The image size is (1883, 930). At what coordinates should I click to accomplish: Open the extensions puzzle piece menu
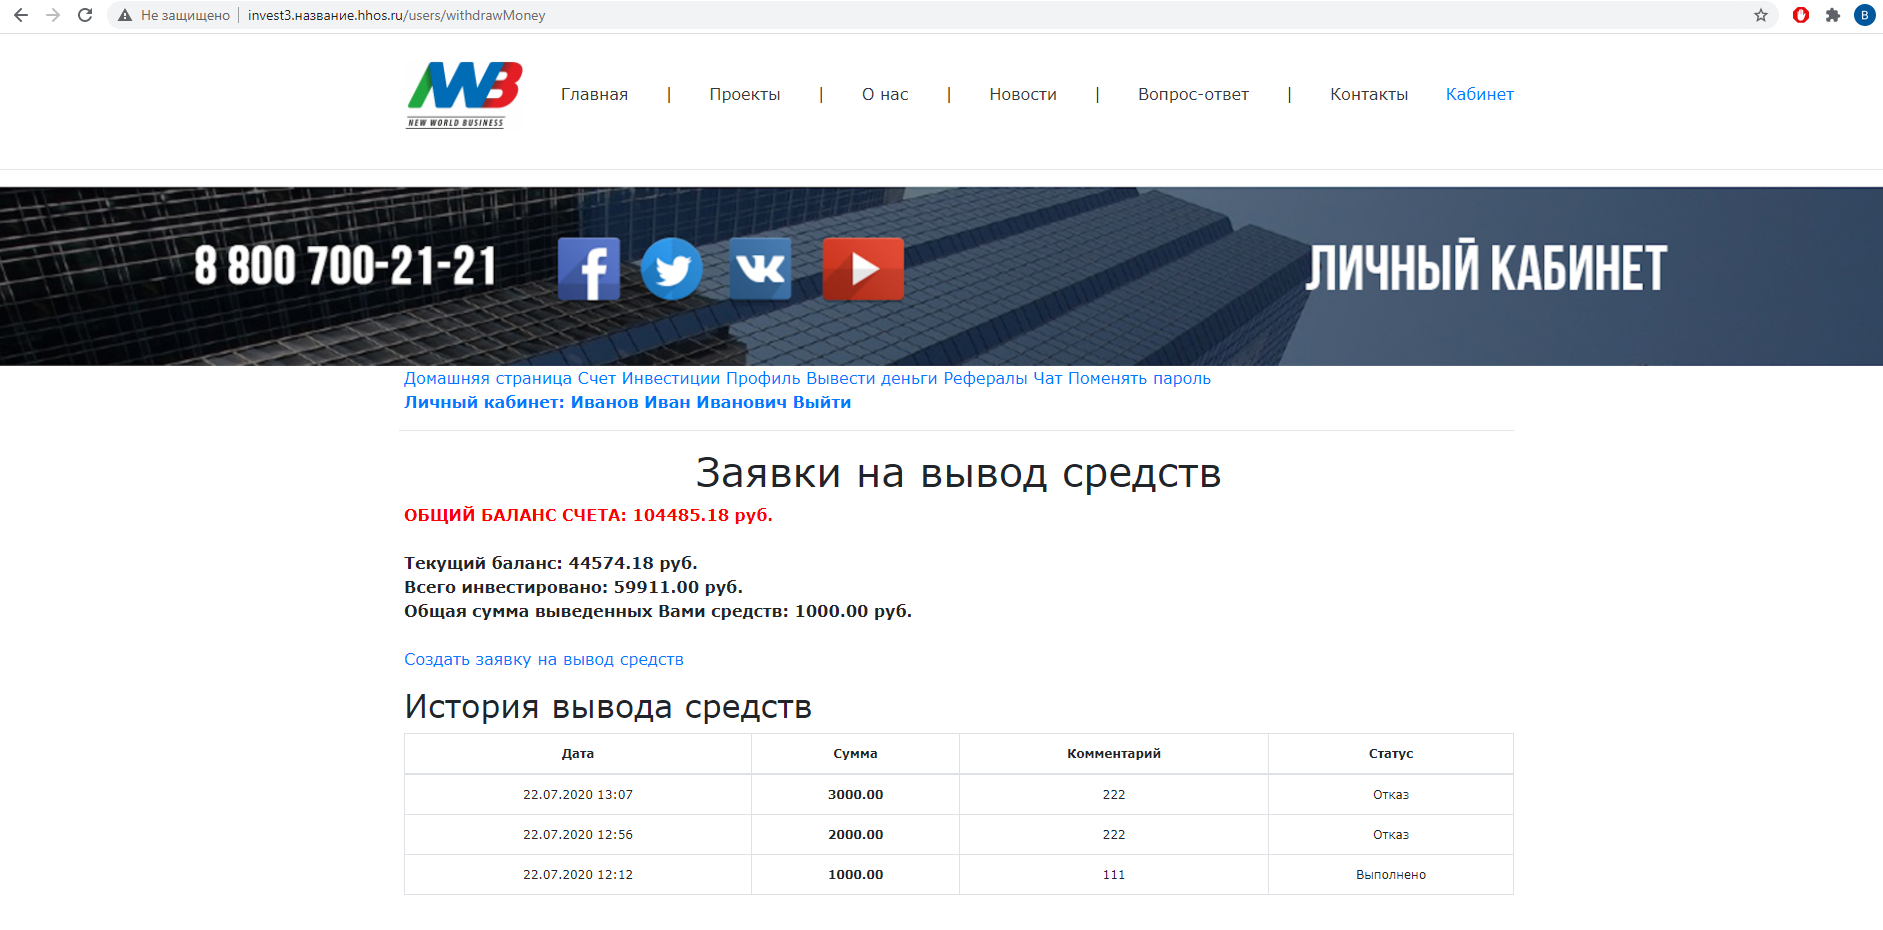click(x=1833, y=15)
